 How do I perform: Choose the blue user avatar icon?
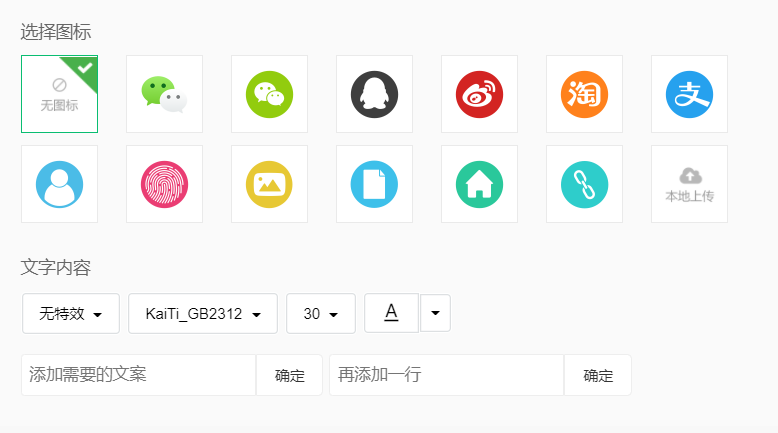60,184
